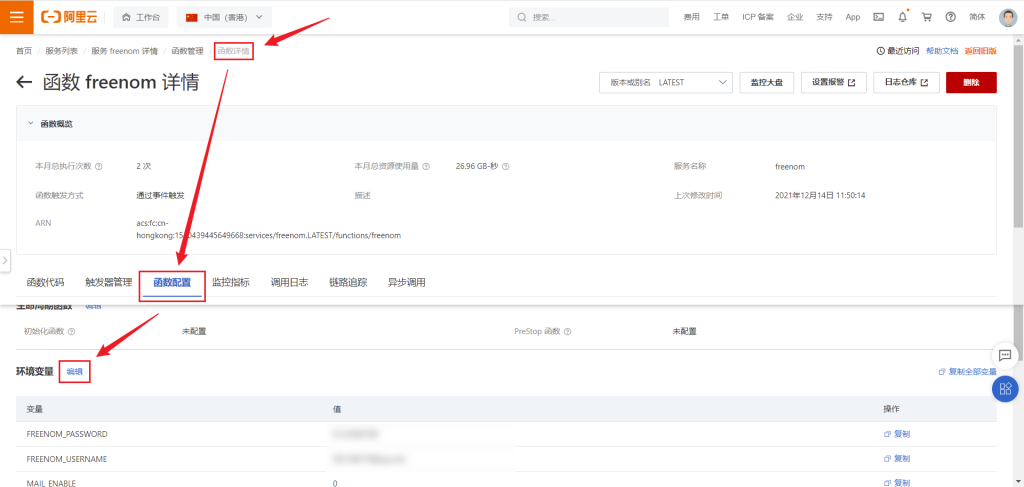Open the 设置报警 button
The width and height of the screenshot is (1024, 487).
click(x=833, y=83)
